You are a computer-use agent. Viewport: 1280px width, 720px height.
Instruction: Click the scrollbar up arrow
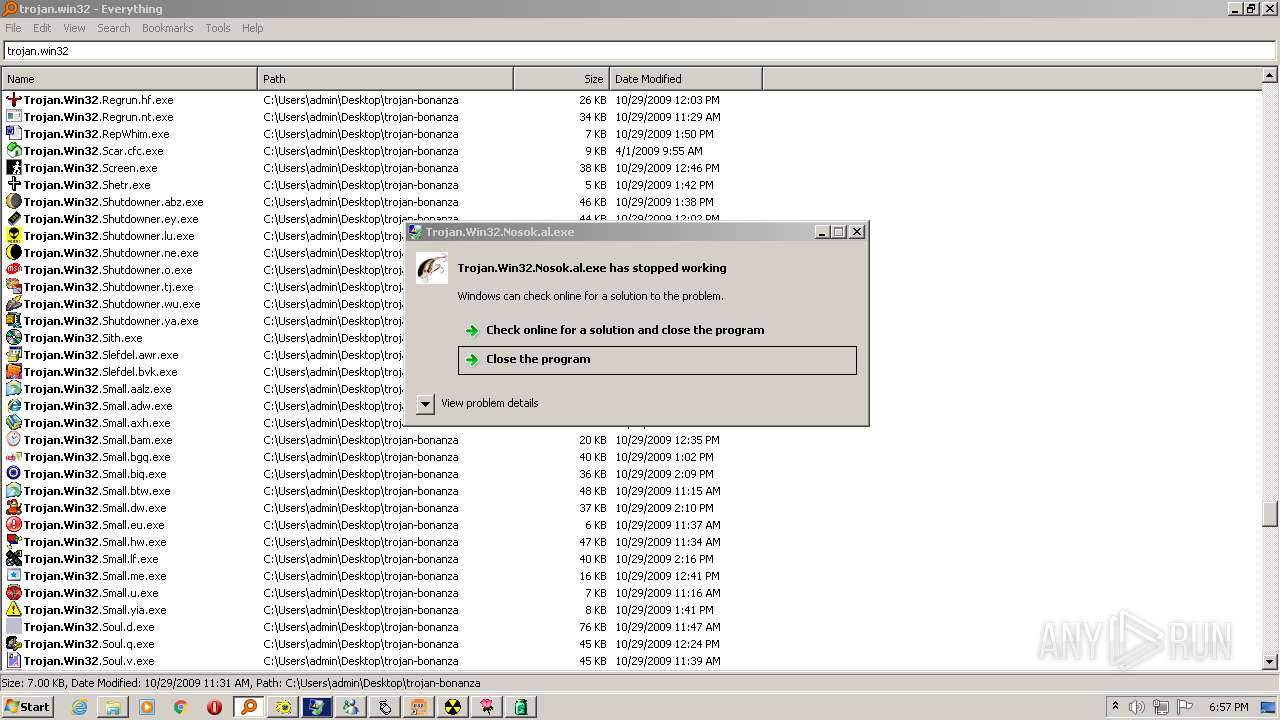(x=1270, y=75)
